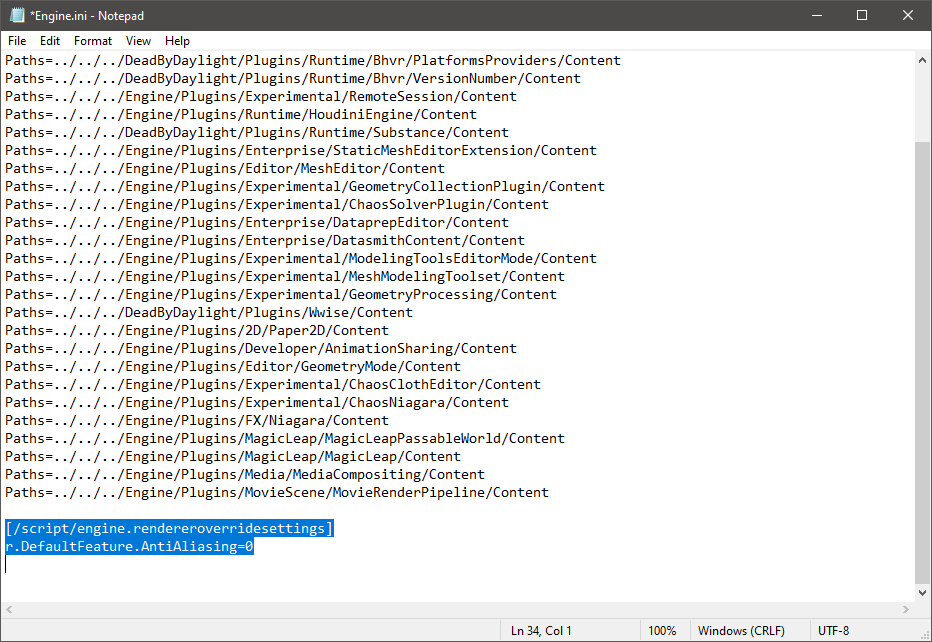Screen dimensions: 932x642
Task: Click the Ln 34, Col 1 status indicator
Action: 541,631
